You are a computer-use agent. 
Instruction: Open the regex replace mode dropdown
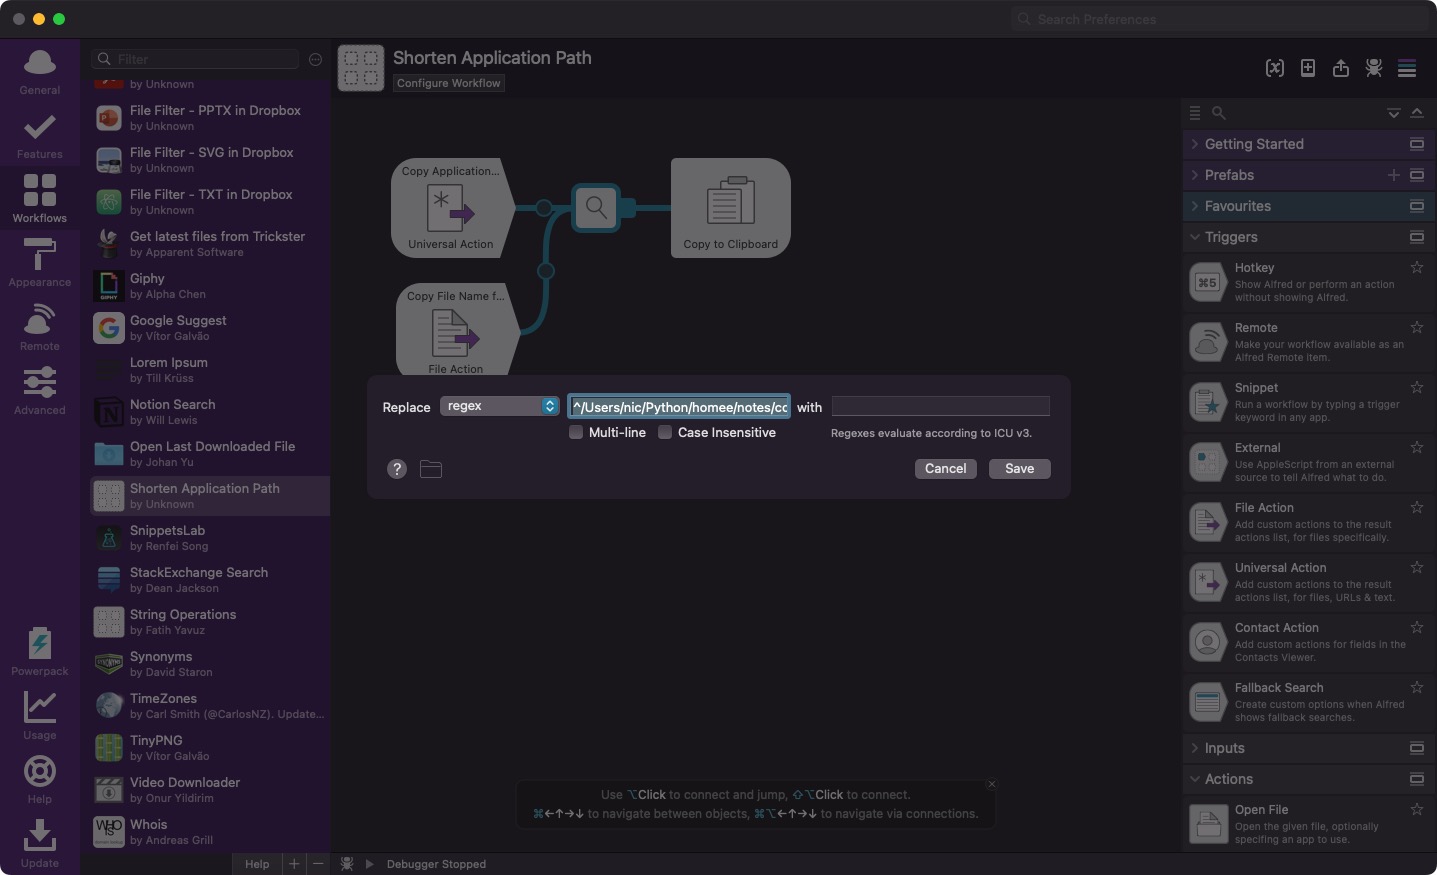pyautogui.click(x=500, y=406)
